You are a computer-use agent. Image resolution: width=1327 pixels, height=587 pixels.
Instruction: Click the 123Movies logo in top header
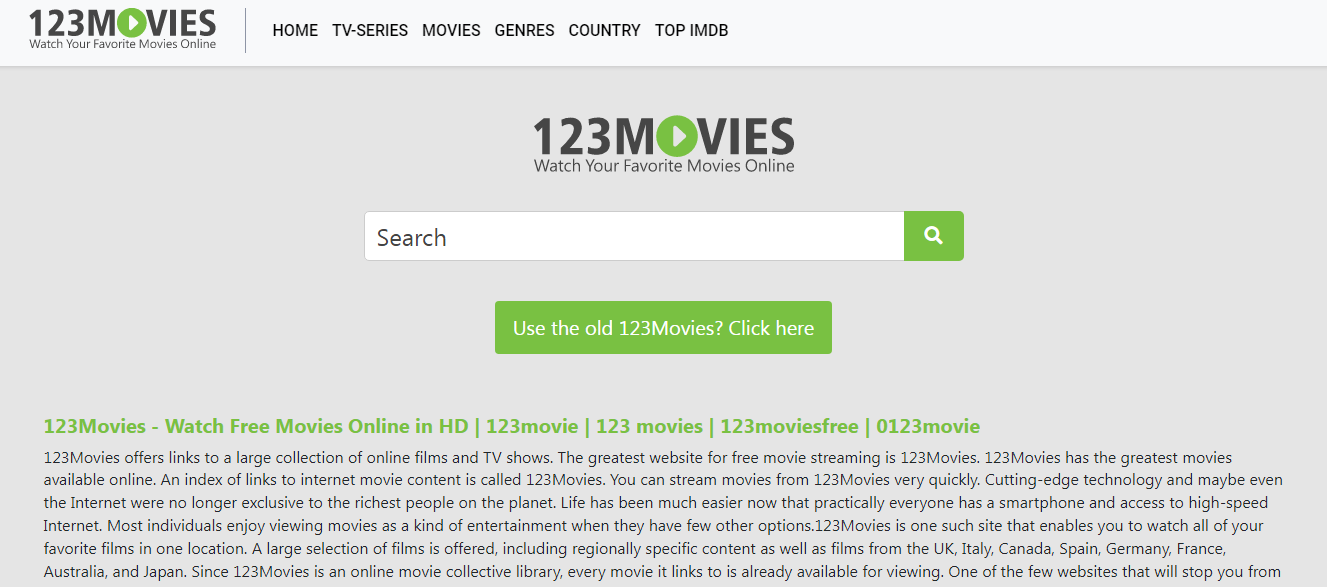(122, 29)
